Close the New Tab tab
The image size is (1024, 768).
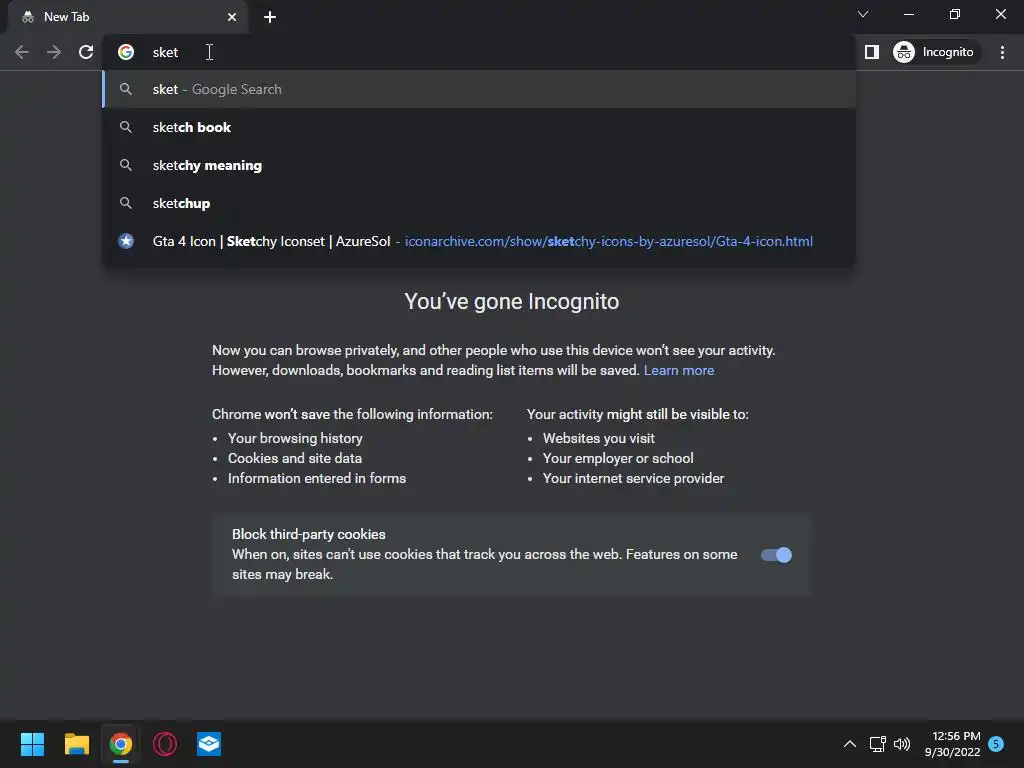pyautogui.click(x=232, y=17)
